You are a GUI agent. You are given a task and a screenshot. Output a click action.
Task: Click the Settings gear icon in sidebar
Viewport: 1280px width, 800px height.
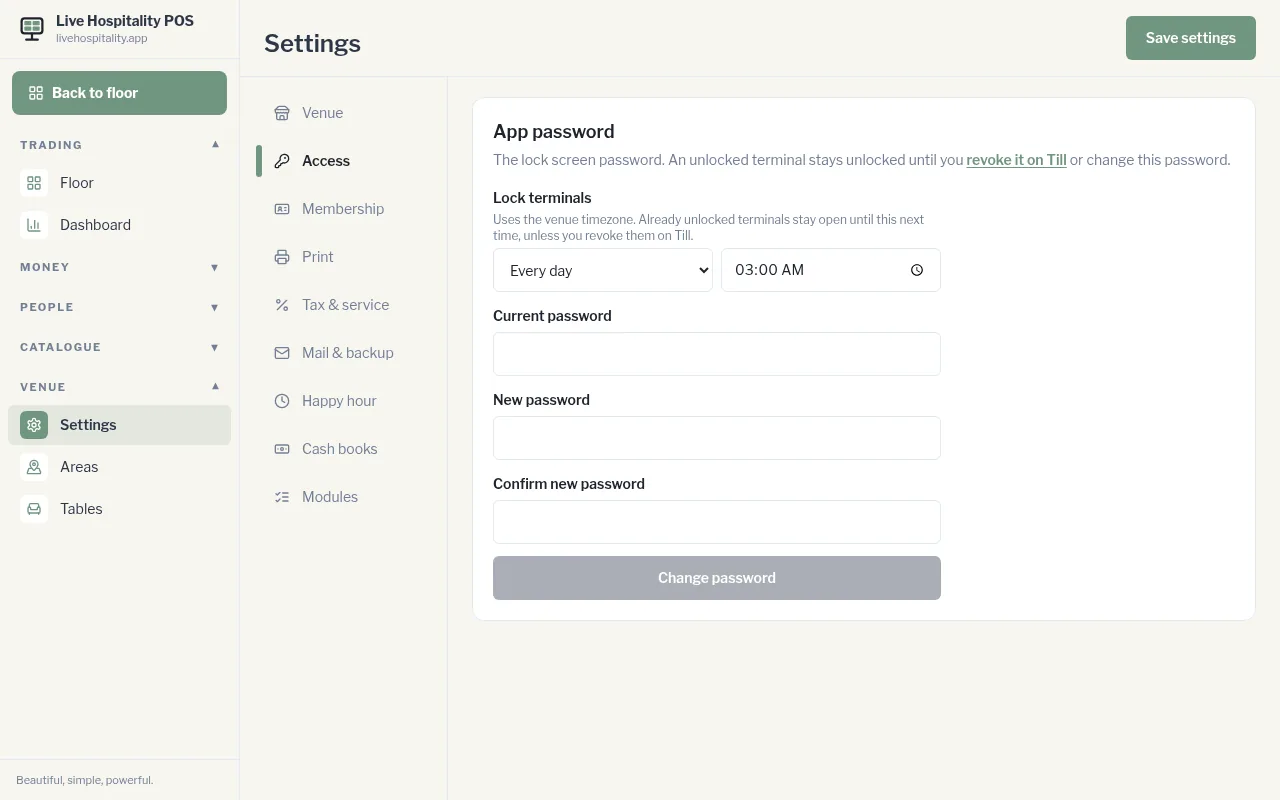34,425
